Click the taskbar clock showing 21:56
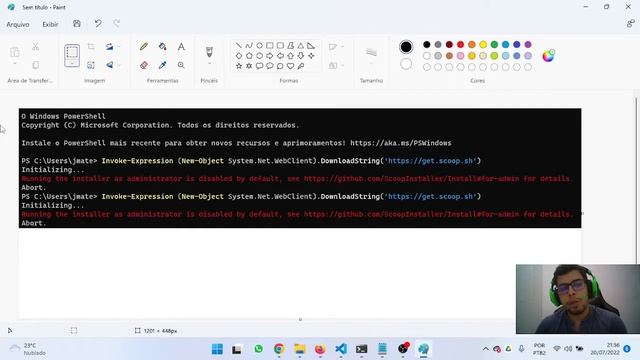The image size is (640, 360). pos(604,349)
